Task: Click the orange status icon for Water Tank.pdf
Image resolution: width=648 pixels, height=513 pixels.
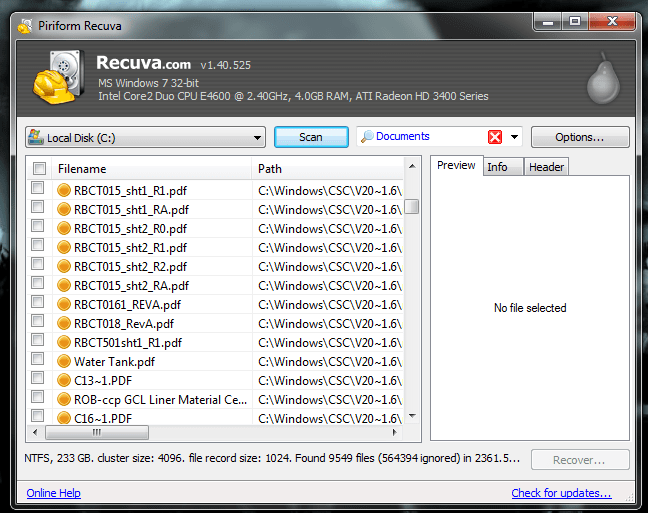Action: point(64,361)
